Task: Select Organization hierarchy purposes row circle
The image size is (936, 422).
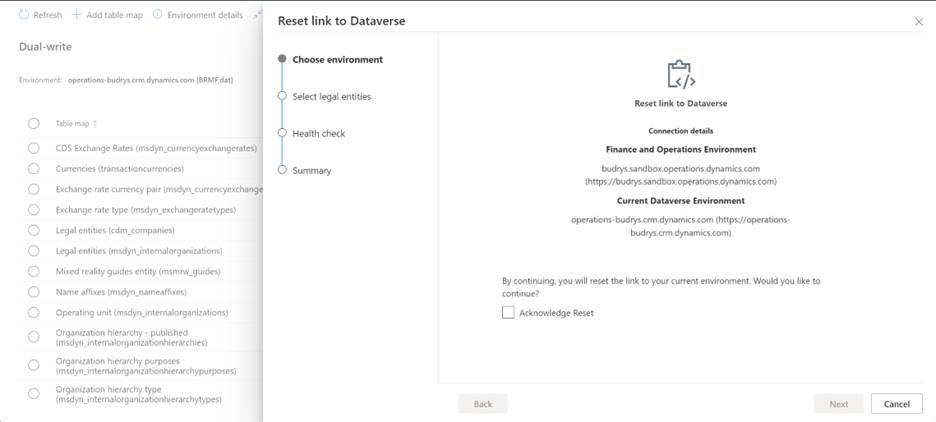Action: click(x=33, y=365)
